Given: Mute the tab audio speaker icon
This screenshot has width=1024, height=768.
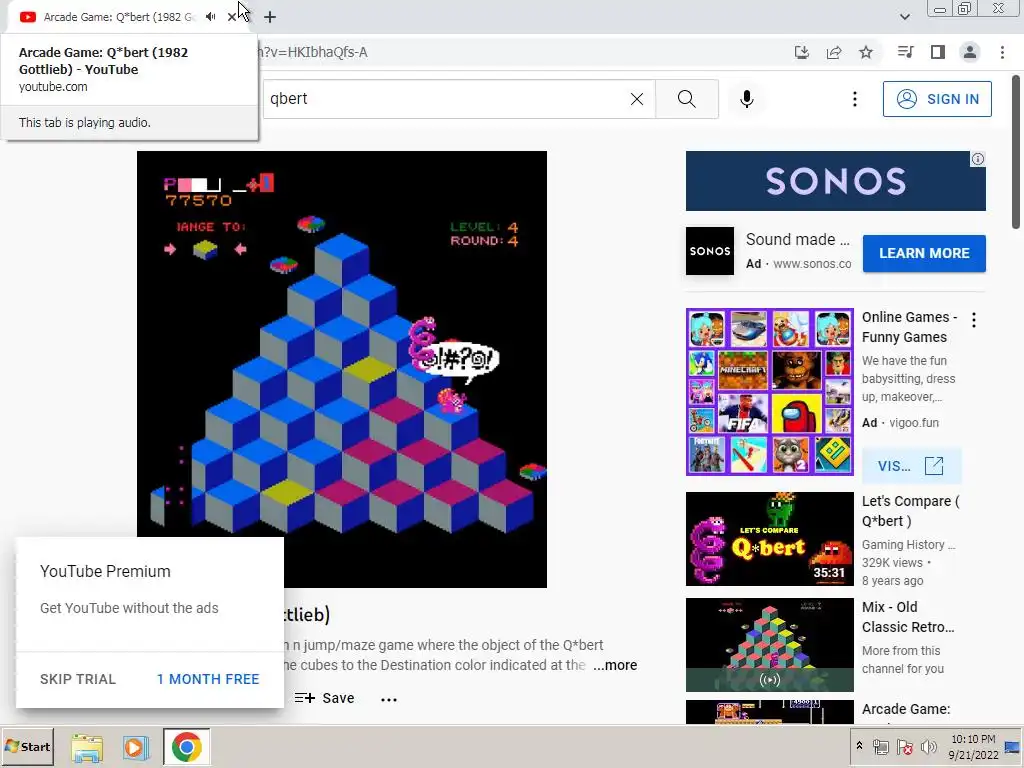Looking at the screenshot, I should pyautogui.click(x=210, y=17).
